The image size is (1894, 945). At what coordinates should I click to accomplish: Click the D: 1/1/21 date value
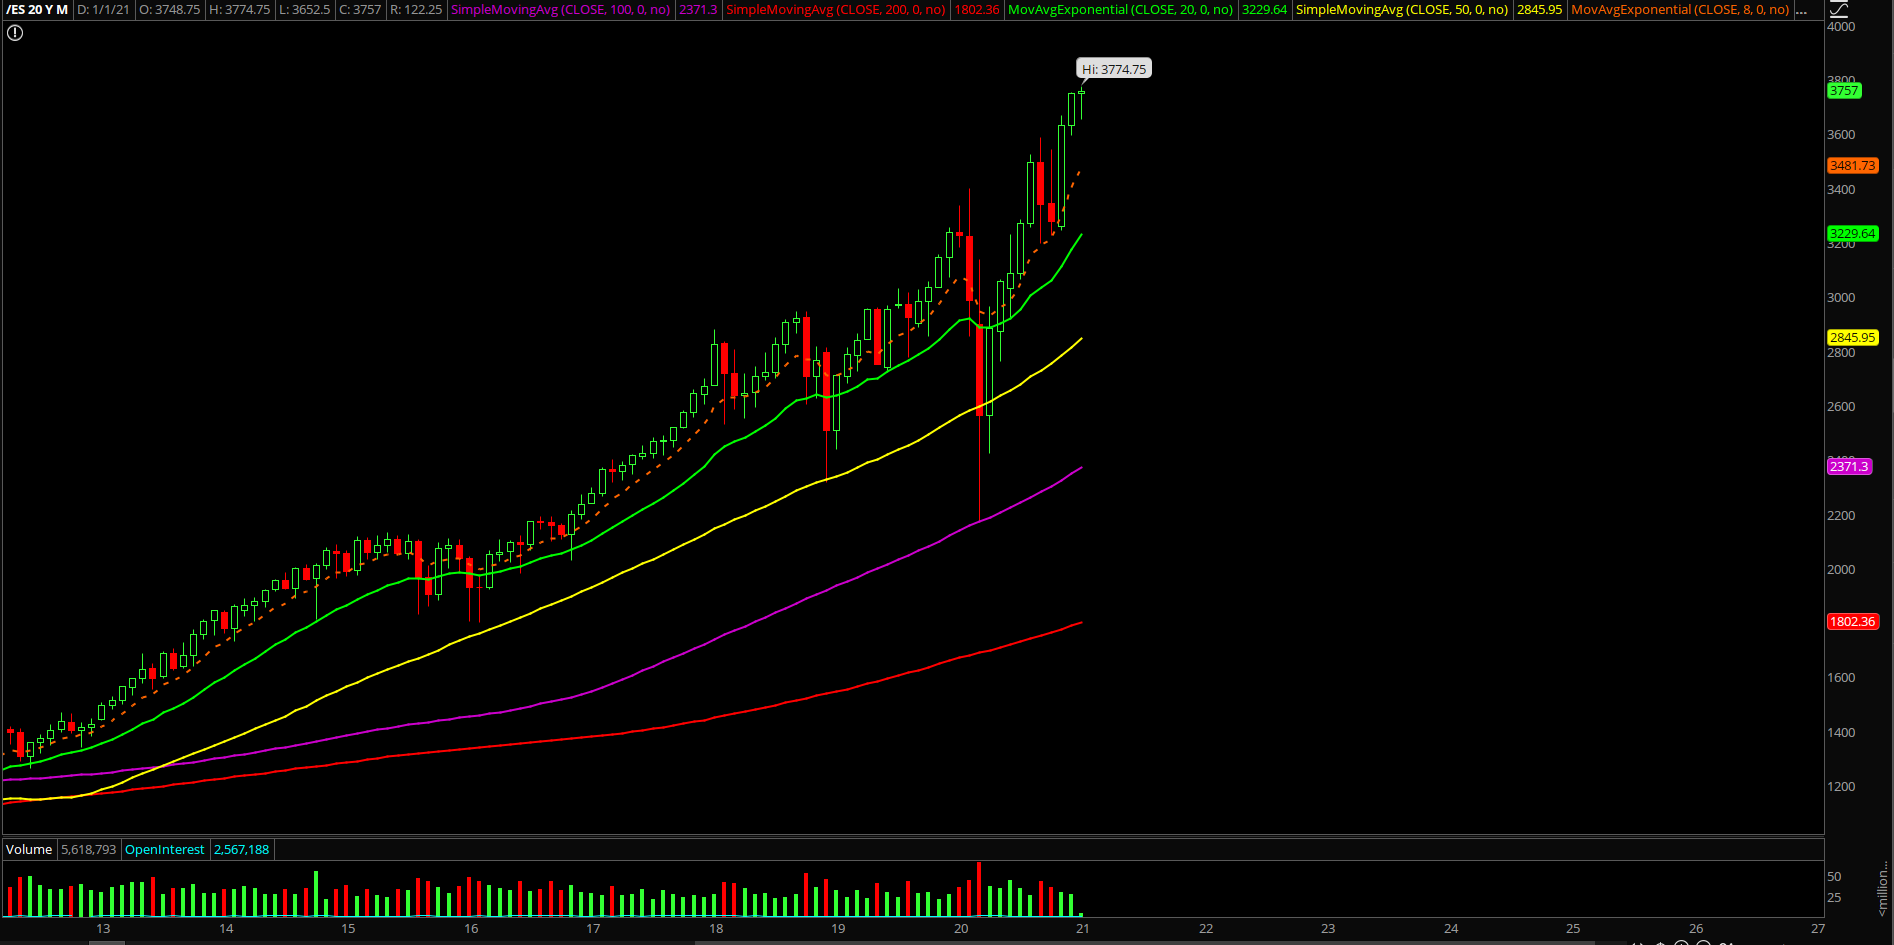pyautogui.click(x=103, y=9)
